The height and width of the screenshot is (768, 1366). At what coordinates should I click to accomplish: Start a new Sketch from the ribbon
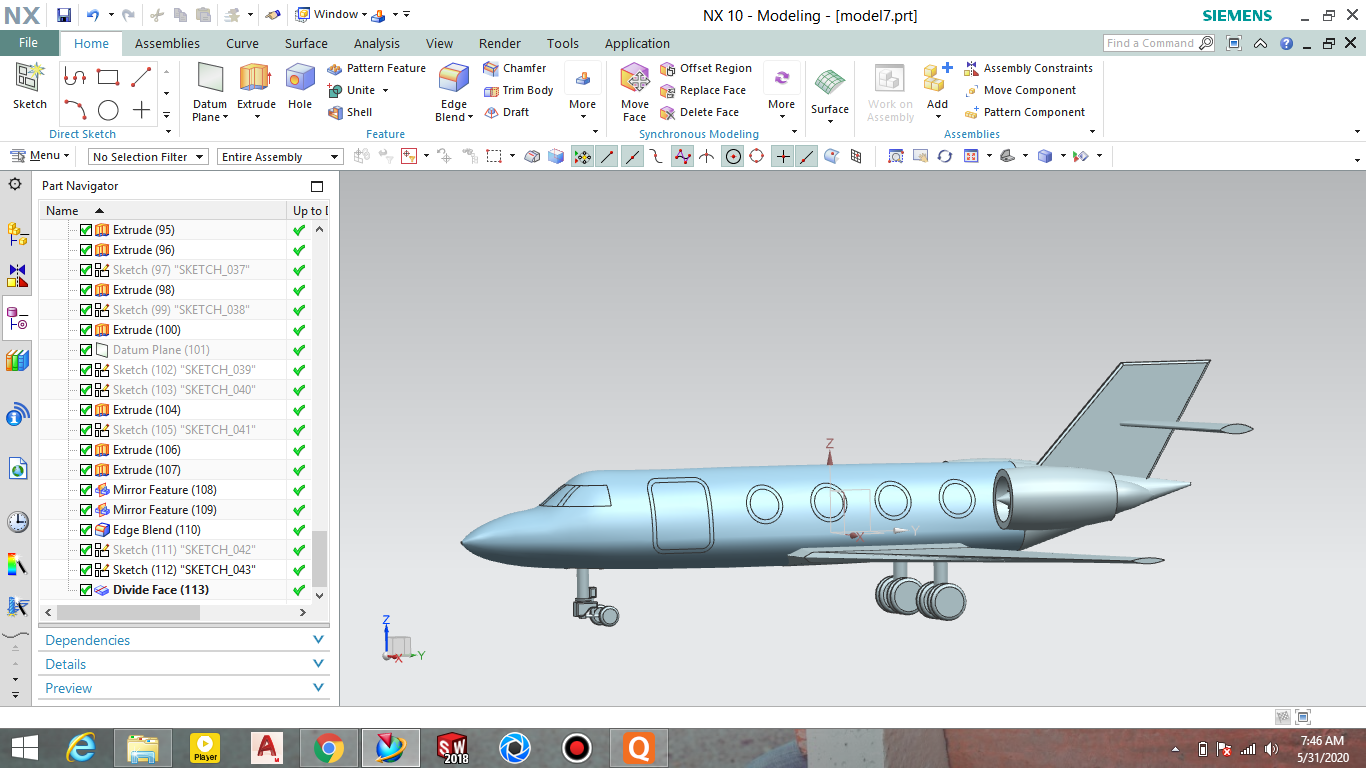[30, 86]
